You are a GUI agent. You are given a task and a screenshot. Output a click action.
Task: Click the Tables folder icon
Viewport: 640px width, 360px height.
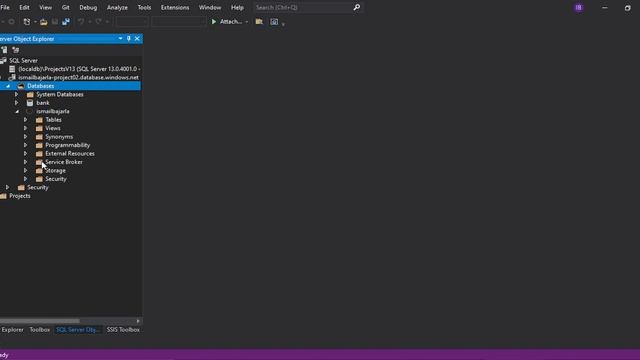[39, 120]
